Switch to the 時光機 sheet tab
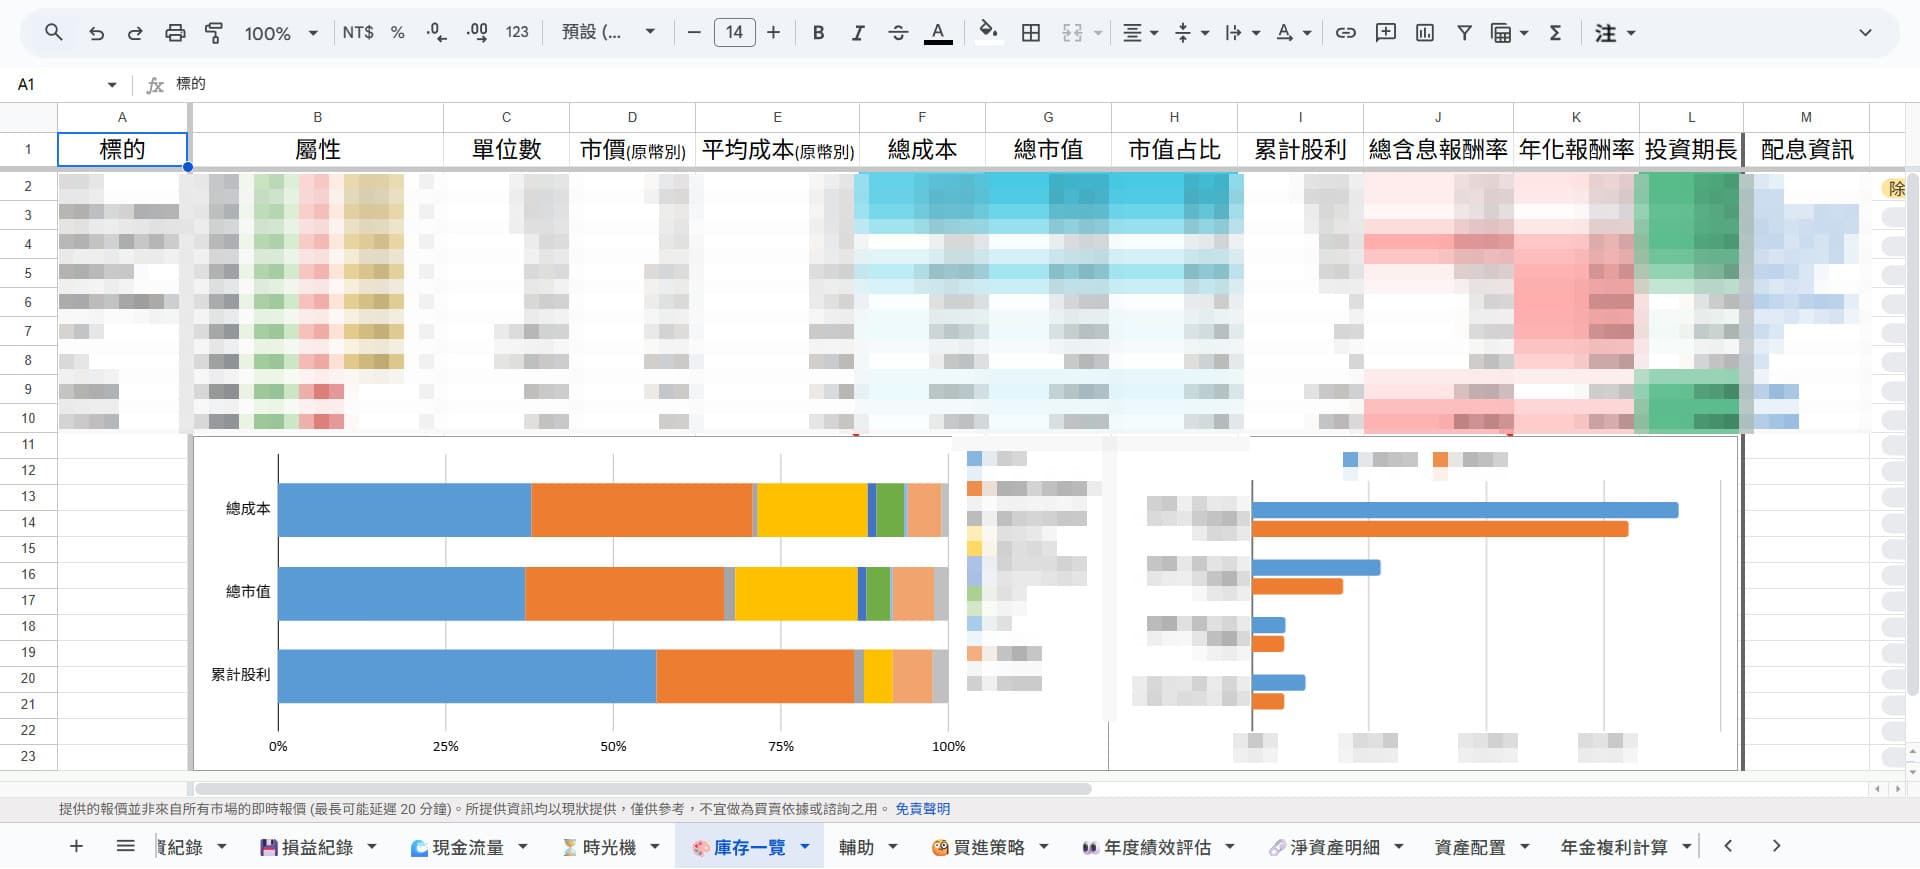This screenshot has width=1920, height=869. tap(608, 847)
